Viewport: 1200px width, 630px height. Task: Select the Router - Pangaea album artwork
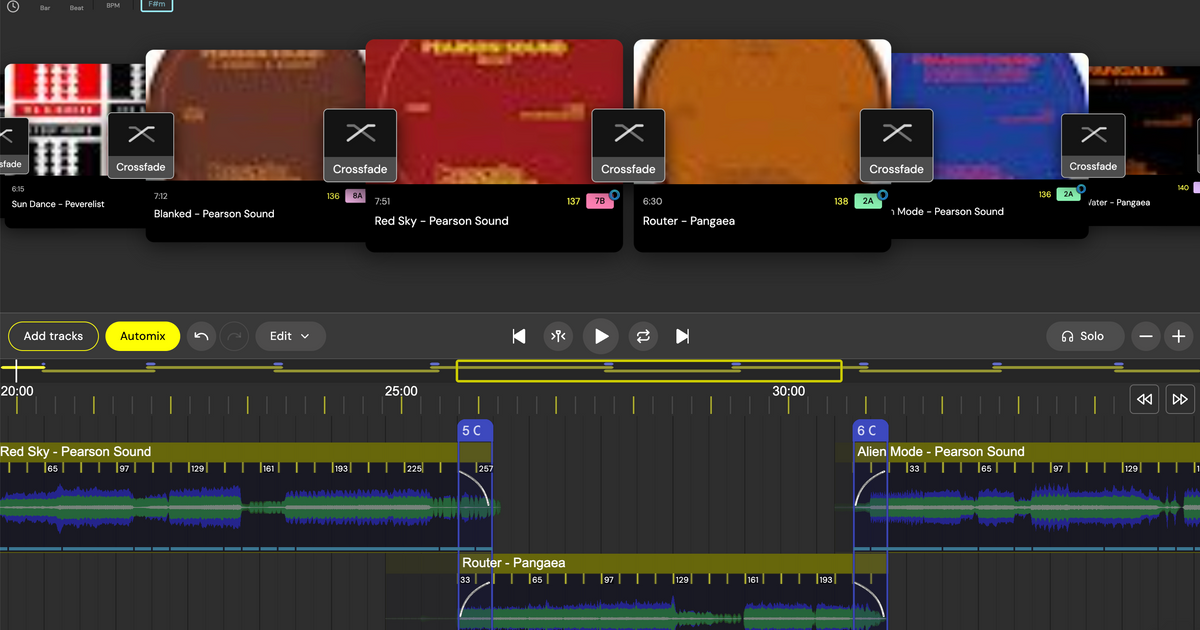[762, 110]
